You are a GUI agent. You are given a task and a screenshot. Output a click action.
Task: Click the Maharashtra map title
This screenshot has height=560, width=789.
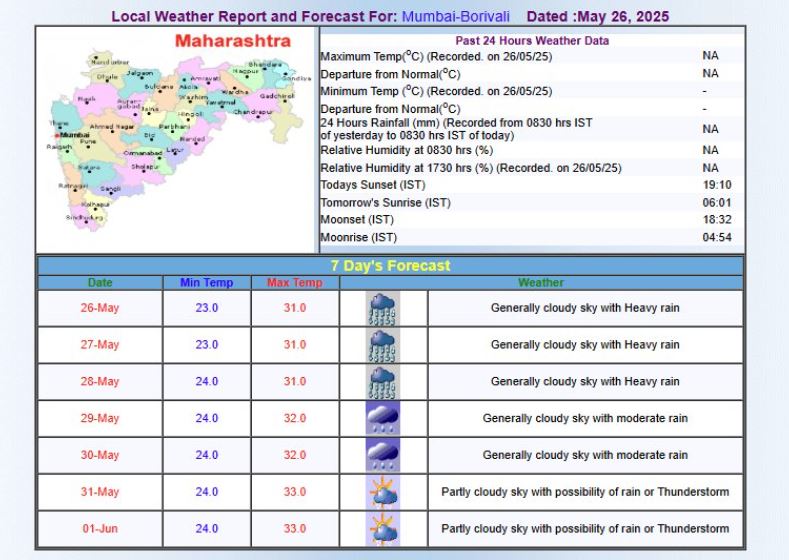(x=233, y=41)
